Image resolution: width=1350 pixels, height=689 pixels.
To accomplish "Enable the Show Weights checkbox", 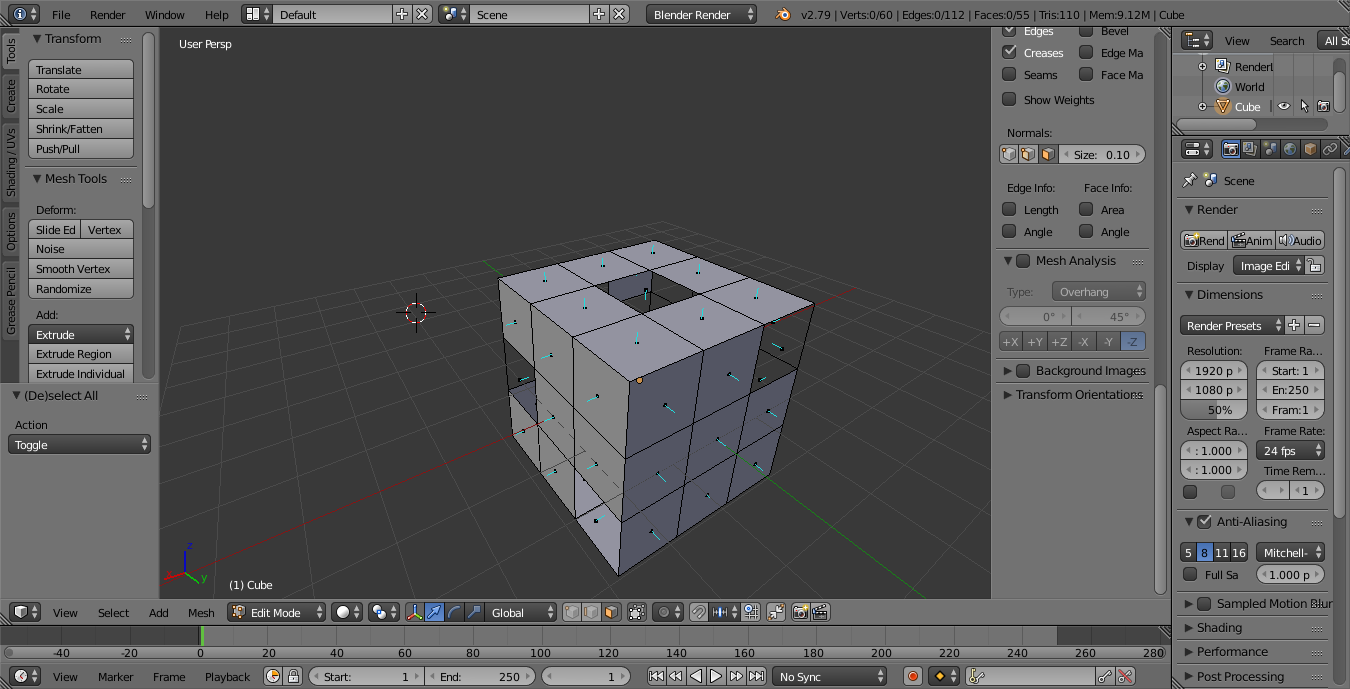I will 1009,99.
